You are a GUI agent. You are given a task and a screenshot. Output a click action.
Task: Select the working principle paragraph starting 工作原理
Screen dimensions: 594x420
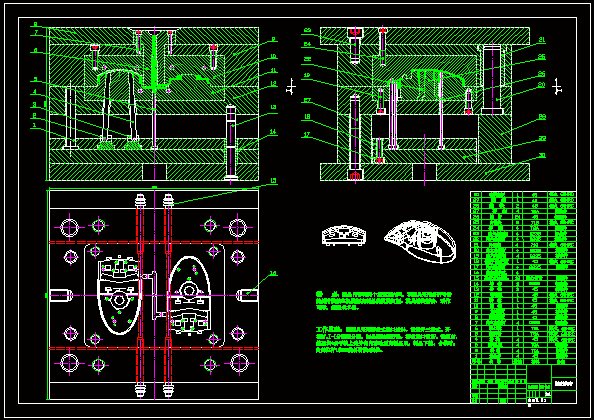pyautogui.click(x=386, y=340)
